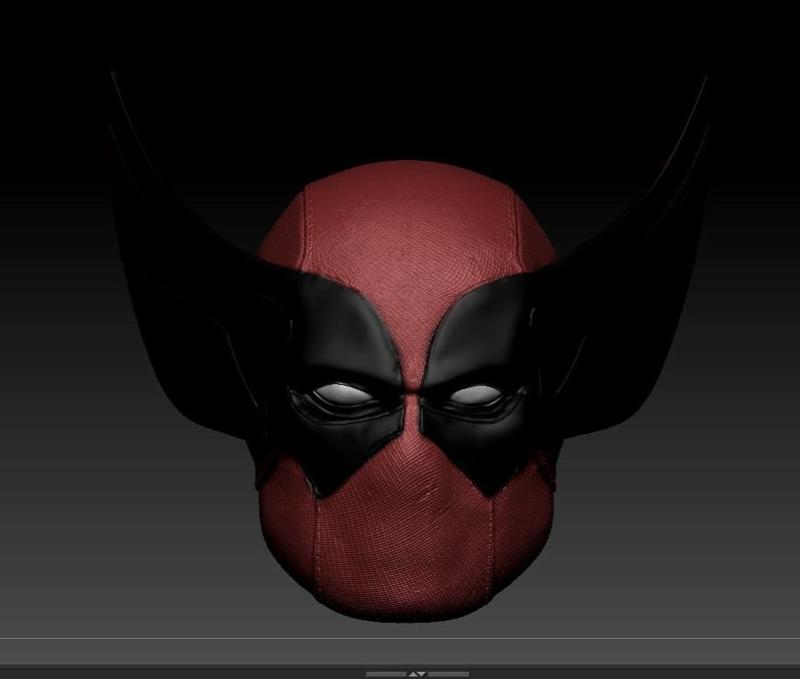Click the 3D mask model in viewport
Image resolution: width=800 pixels, height=679 pixels.
pos(408,347)
